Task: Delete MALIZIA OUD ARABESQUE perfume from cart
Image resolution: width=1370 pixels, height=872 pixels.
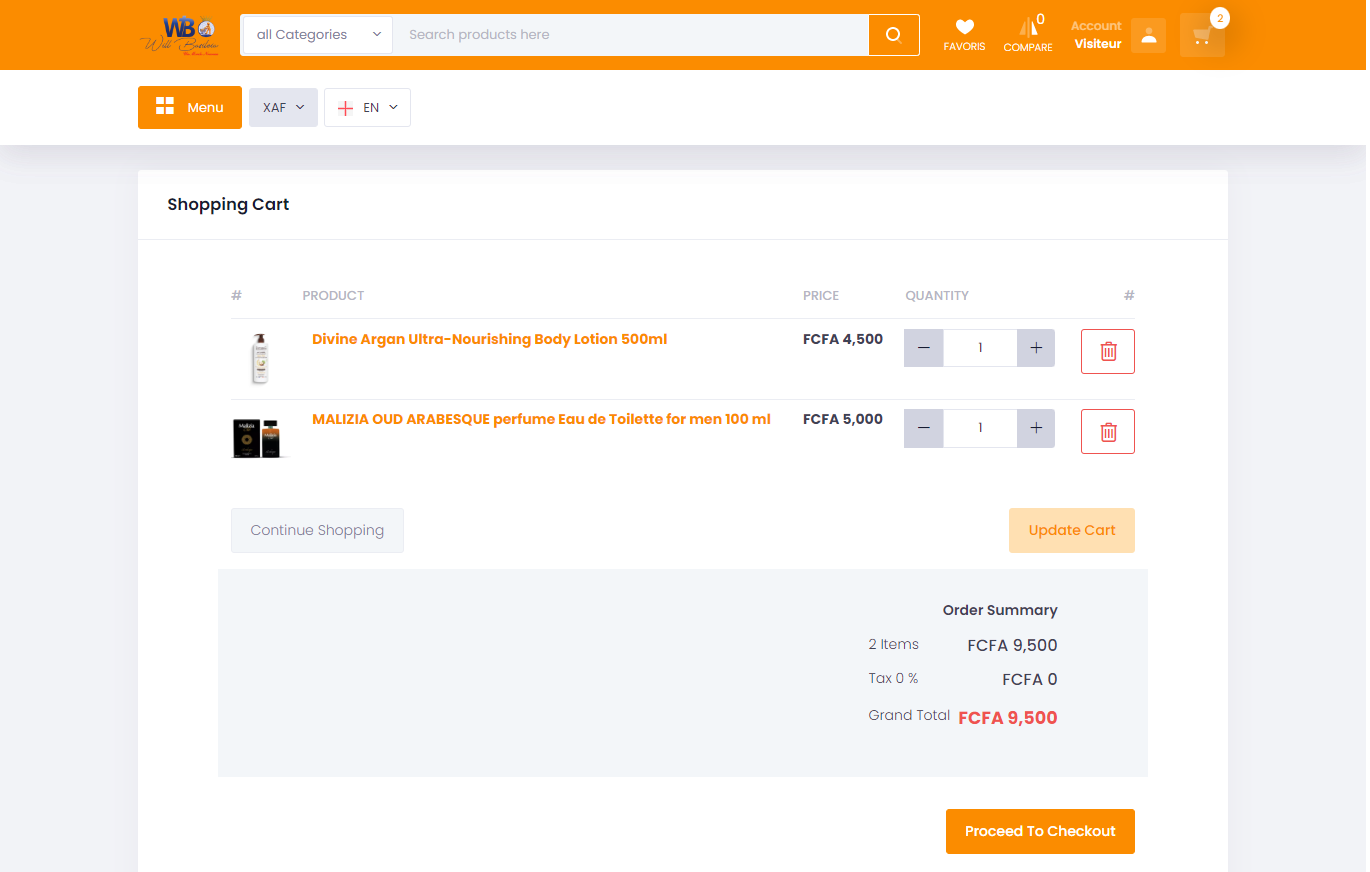Action: (x=1108, y=431)
